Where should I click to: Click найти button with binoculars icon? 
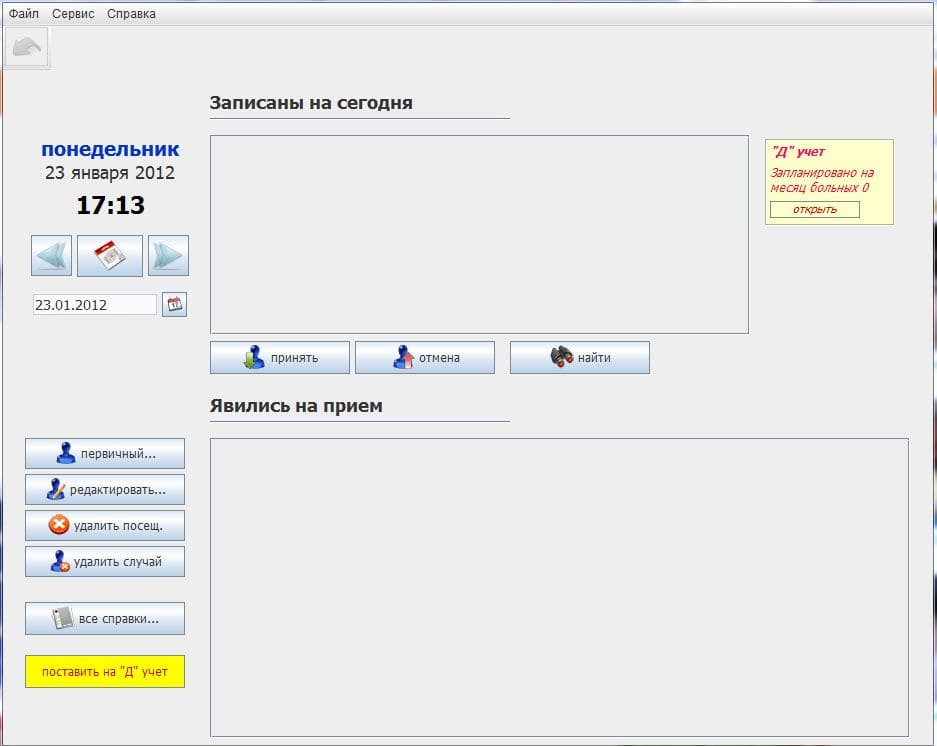click(x=580, y=357)
